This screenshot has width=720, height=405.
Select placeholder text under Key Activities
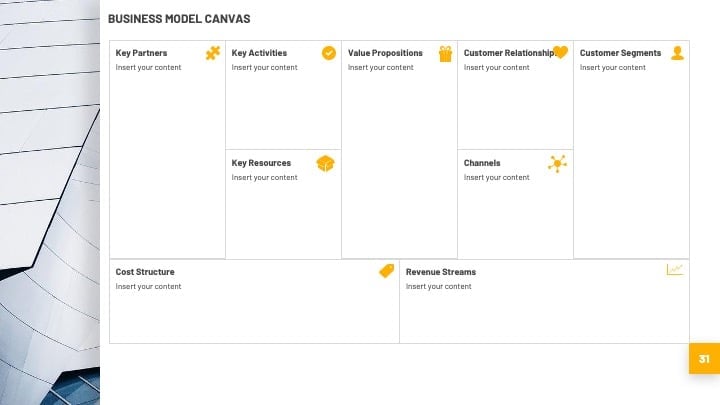click(x=264, y=68)
